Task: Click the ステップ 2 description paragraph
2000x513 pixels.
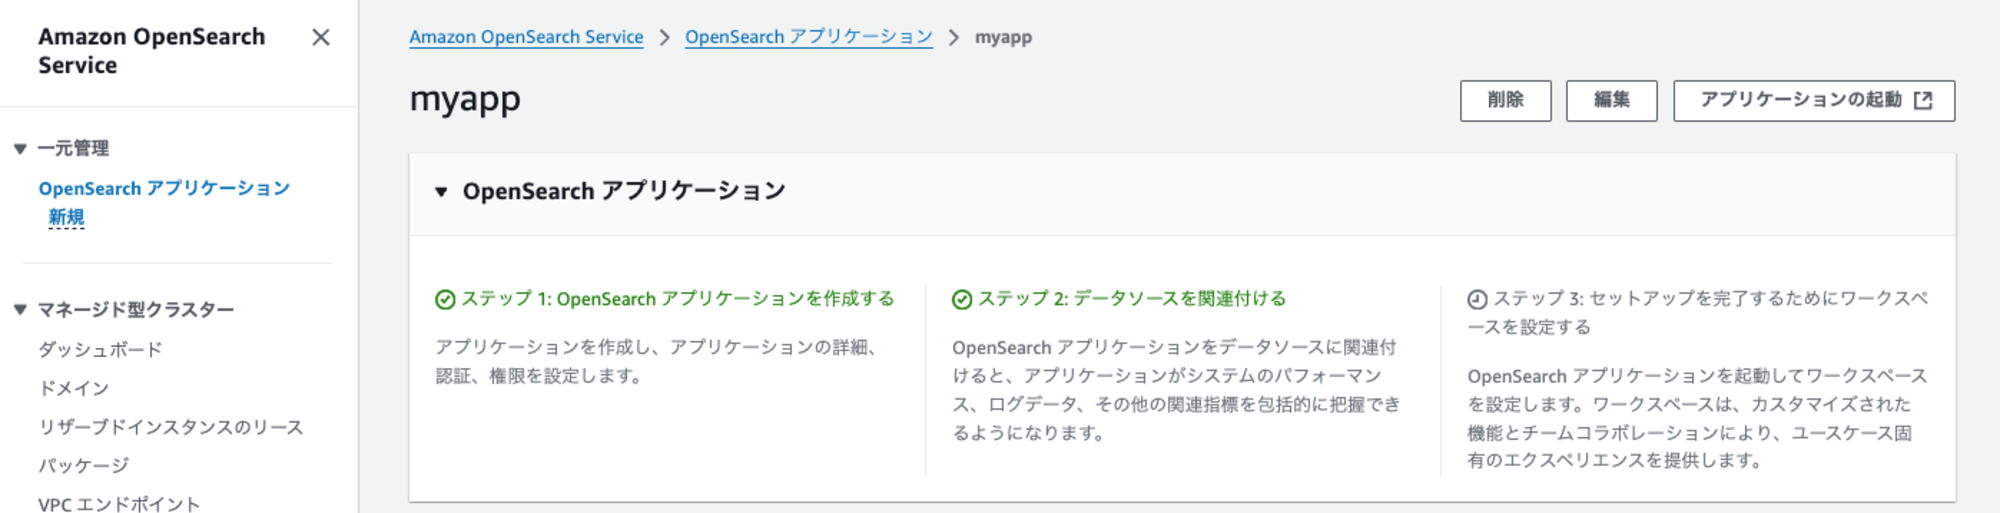Action: click(x=1176, y=390)
